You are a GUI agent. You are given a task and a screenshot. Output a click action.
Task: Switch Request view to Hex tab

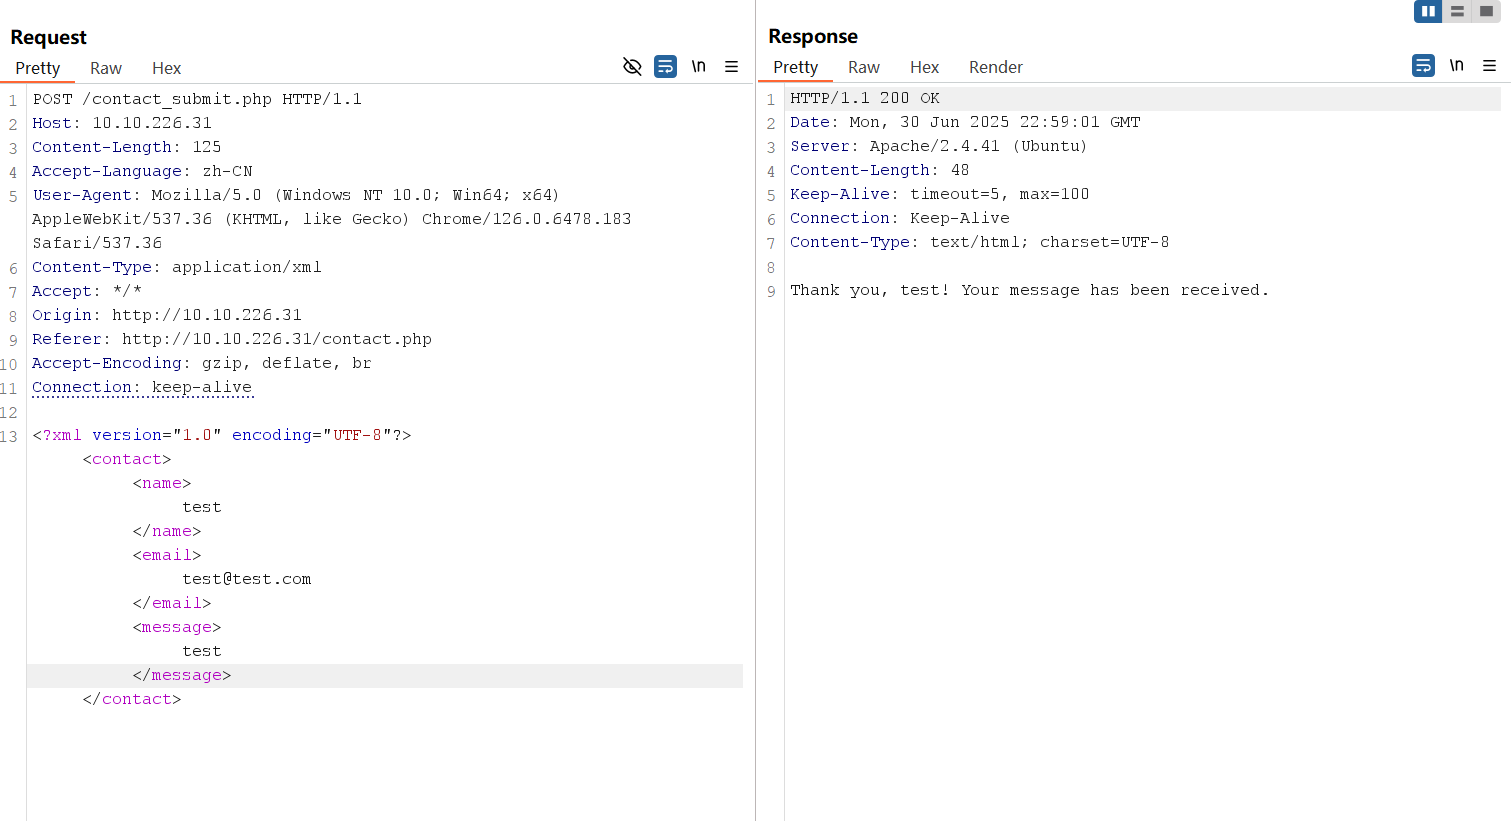click(x=166, y=68)
